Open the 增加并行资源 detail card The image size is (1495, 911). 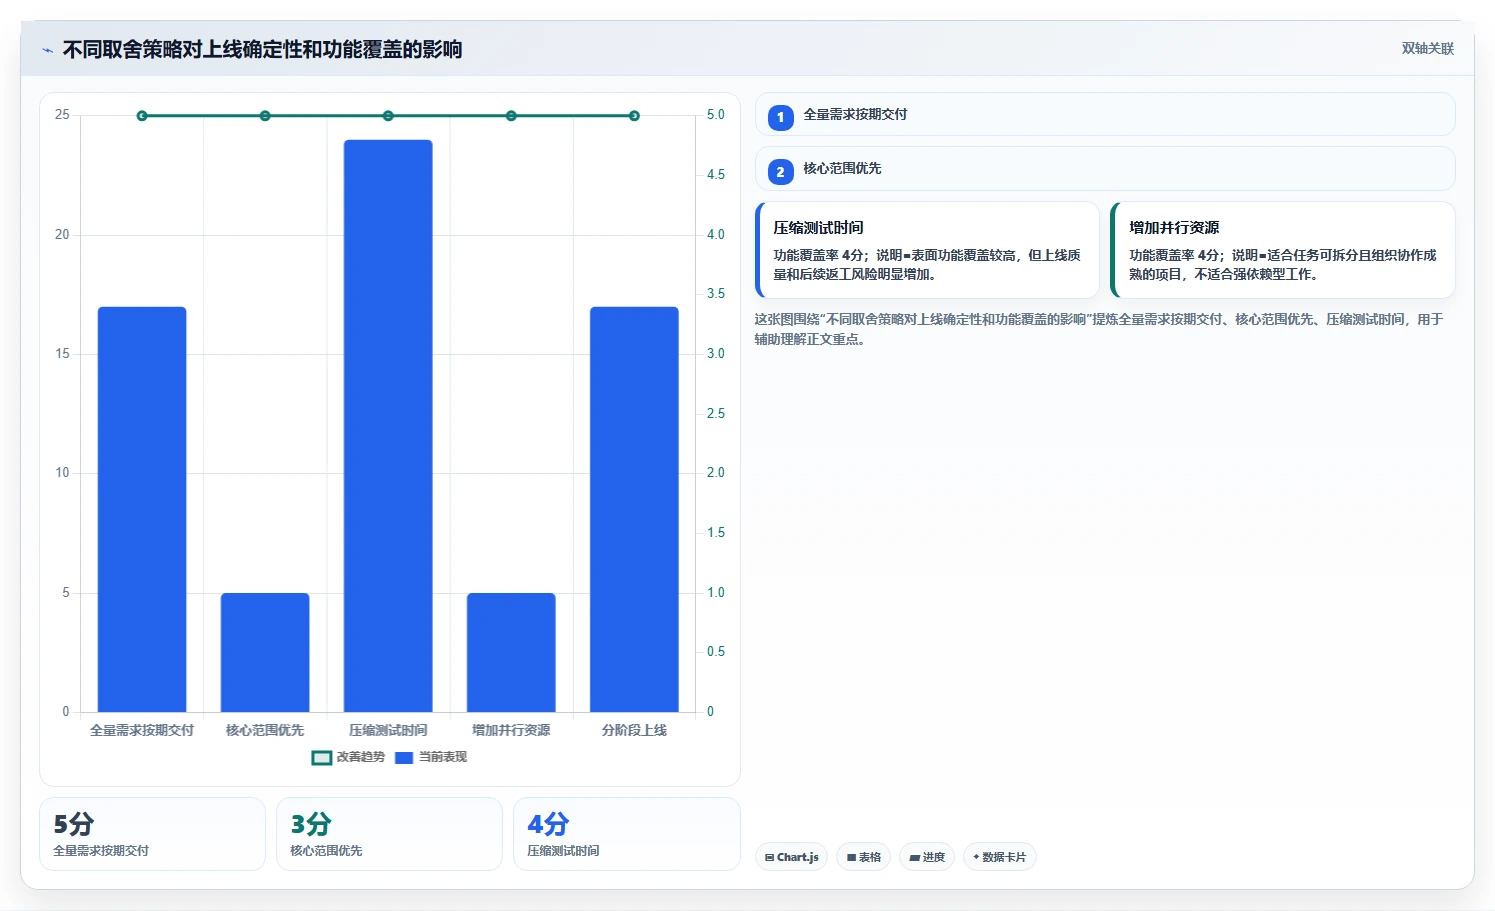click(1283, 250)
